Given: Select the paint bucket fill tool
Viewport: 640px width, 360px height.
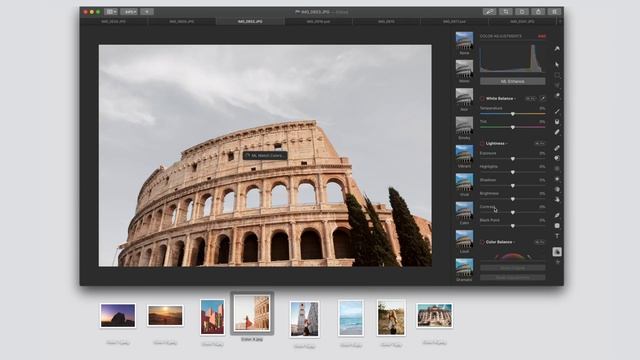Looking at the screenshot, I should [557, 122].
